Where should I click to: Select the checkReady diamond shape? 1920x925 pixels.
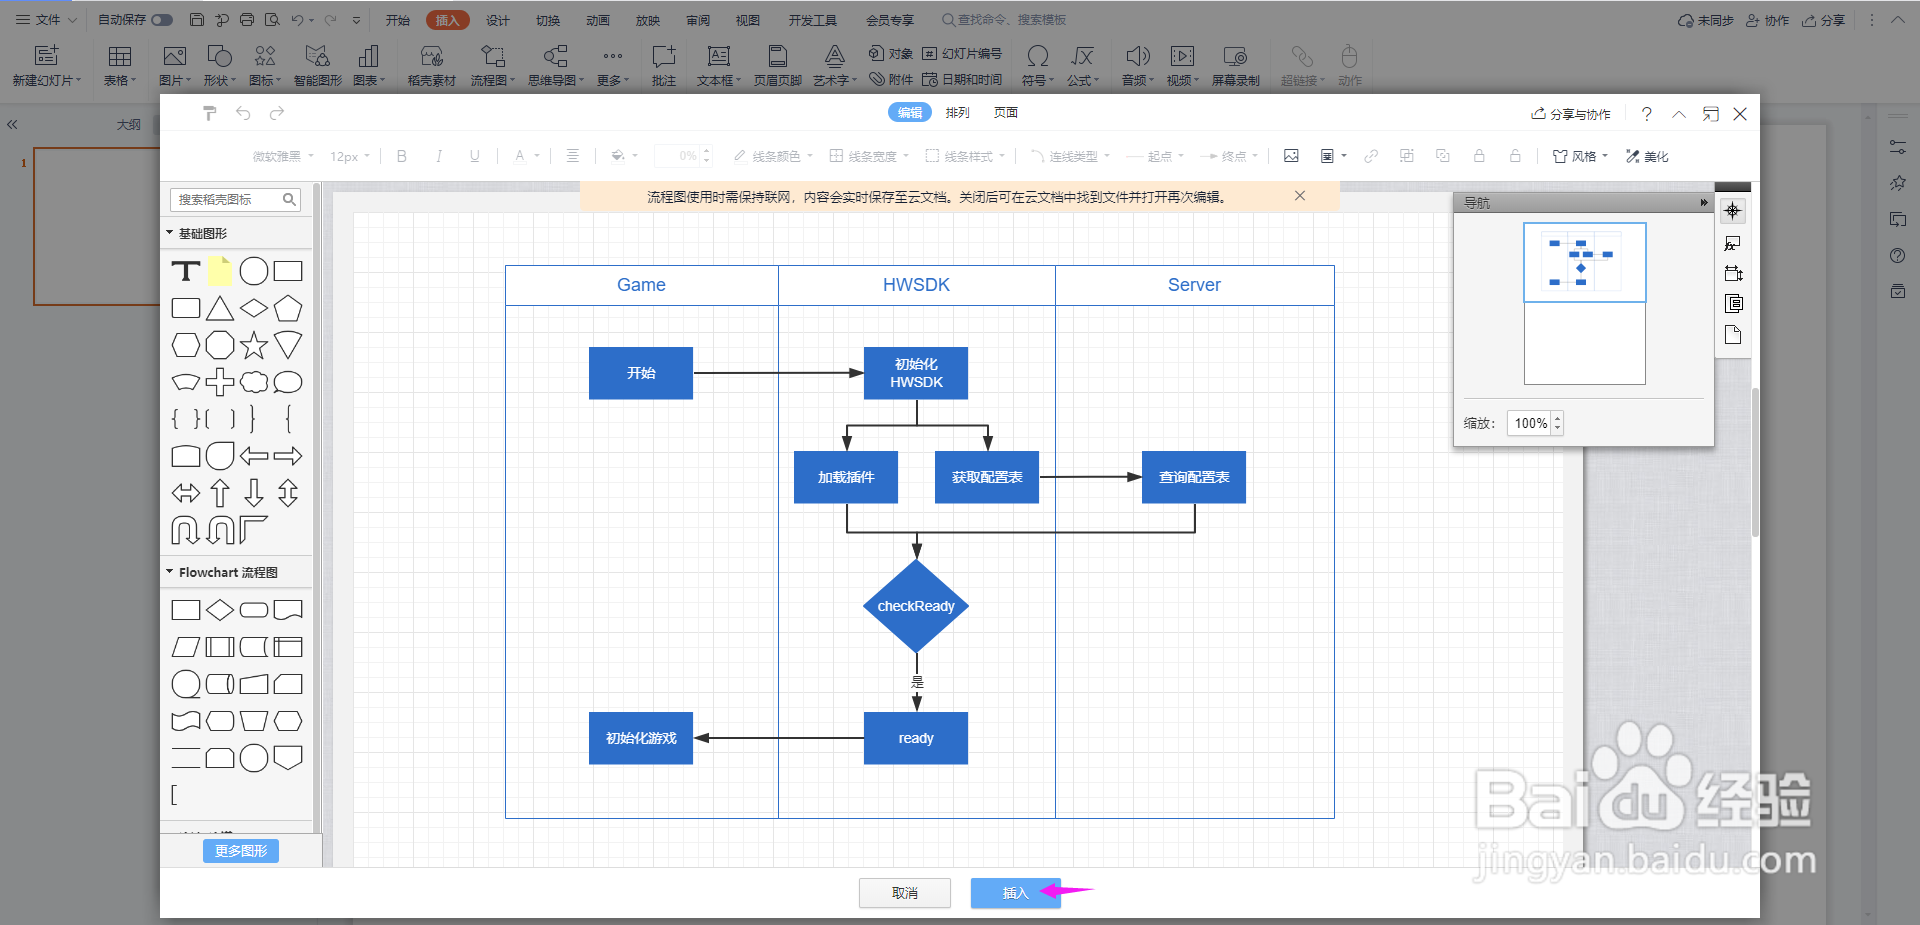point(916,606)
